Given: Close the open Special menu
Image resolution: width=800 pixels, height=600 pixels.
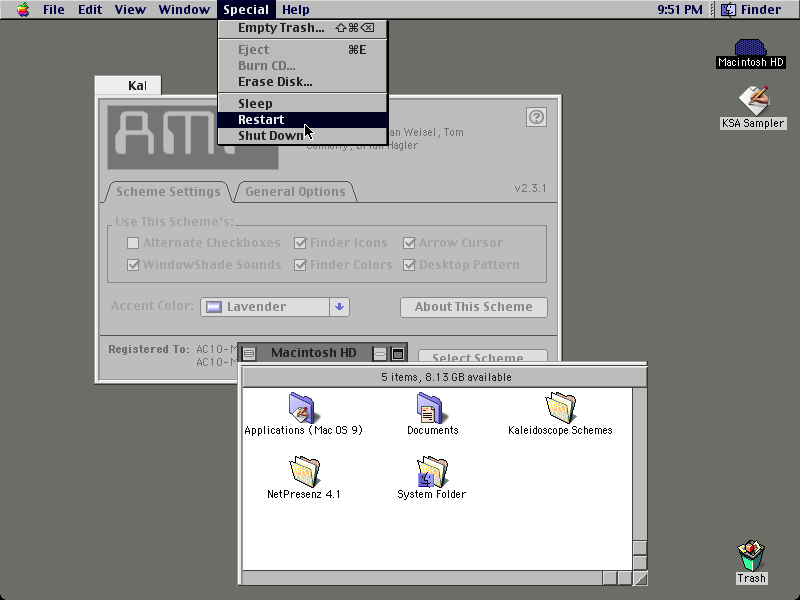Looking at the screenshot, I should (246, 9).
